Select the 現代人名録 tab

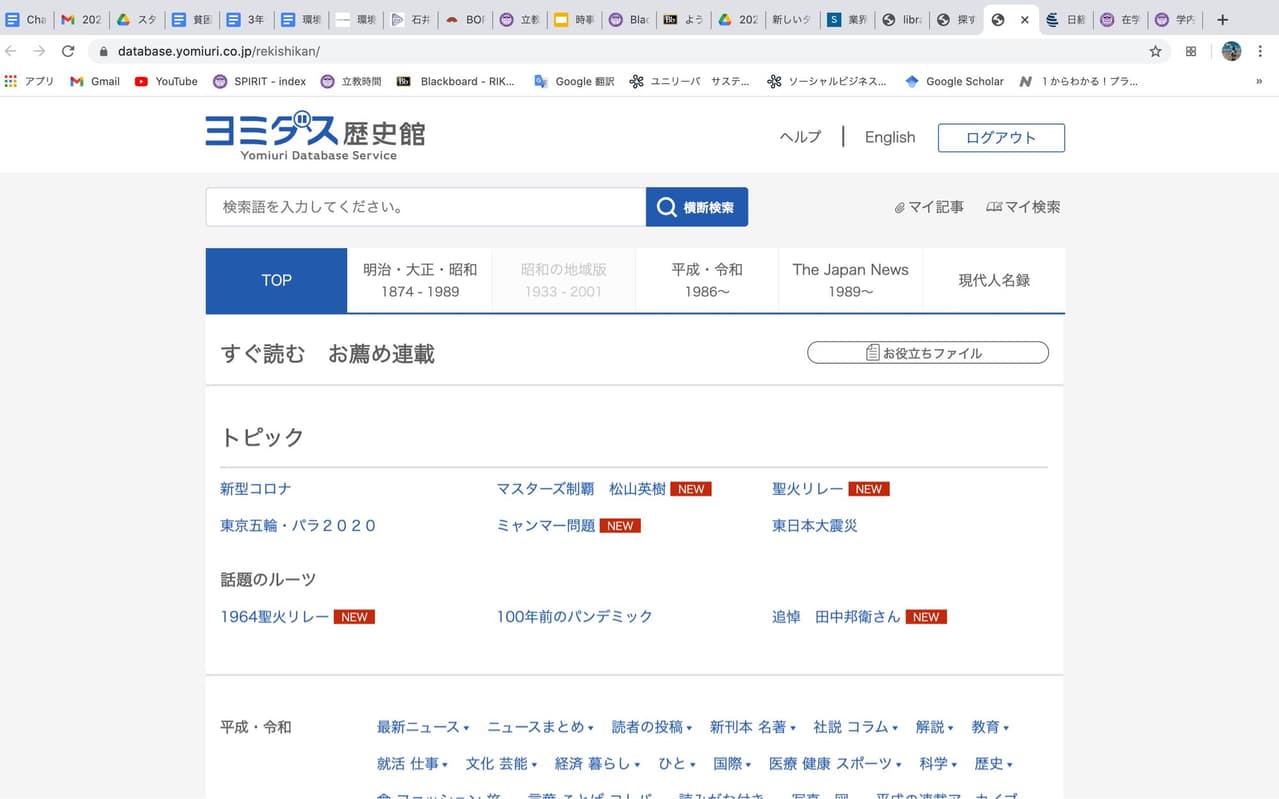point(994,280)
